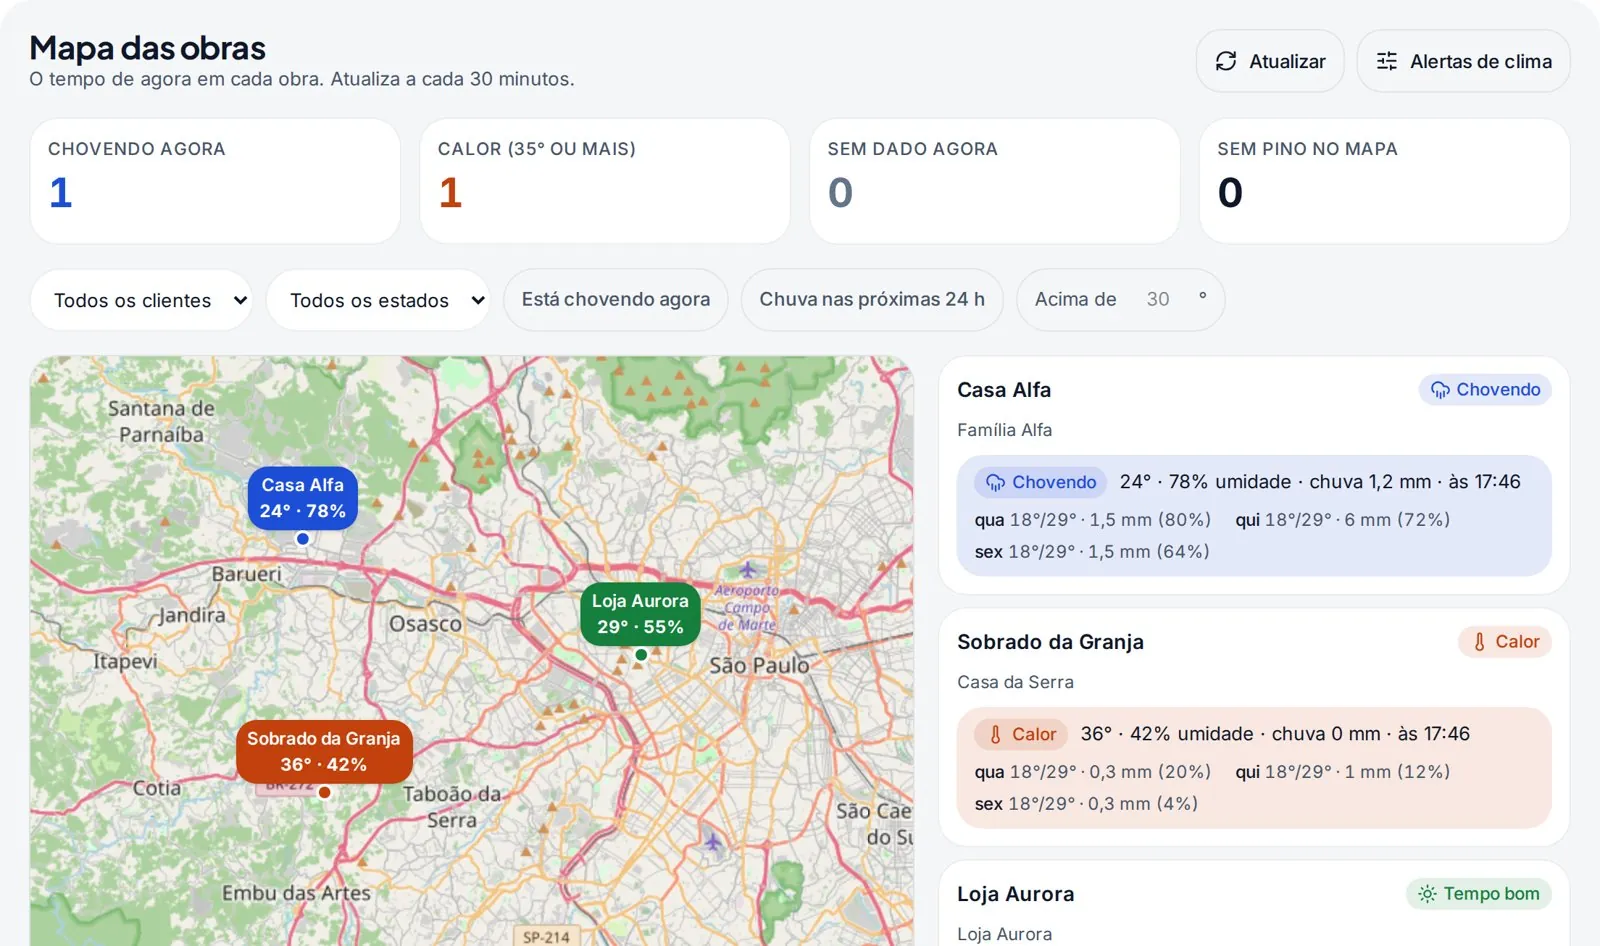The width and height of the screenshot is (1600, 946).
Task: Open the Casa Alfa card title
Action: tap(1004, 390)
